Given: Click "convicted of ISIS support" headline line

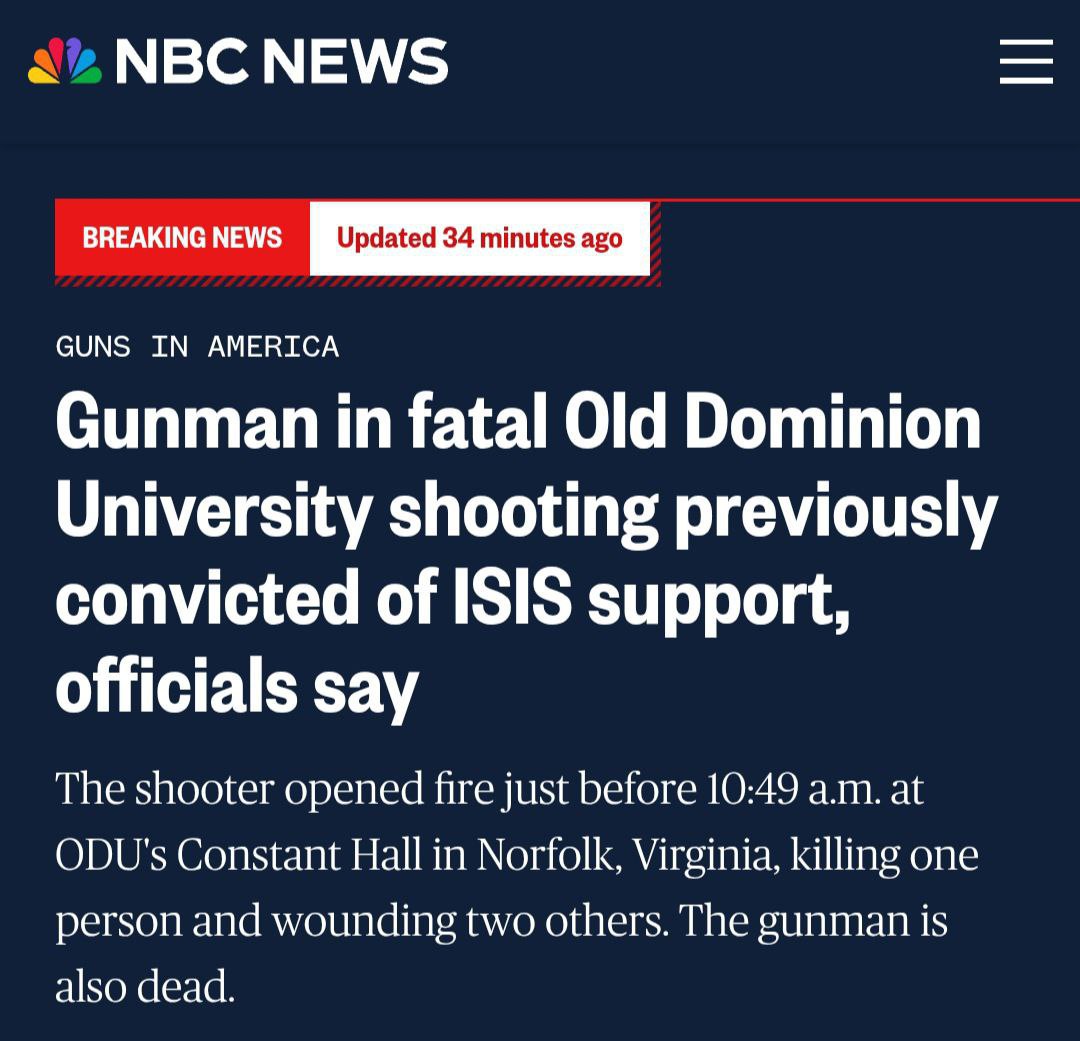Looking at the screenshot, I should pyautogui.click(x=452, y=598).
